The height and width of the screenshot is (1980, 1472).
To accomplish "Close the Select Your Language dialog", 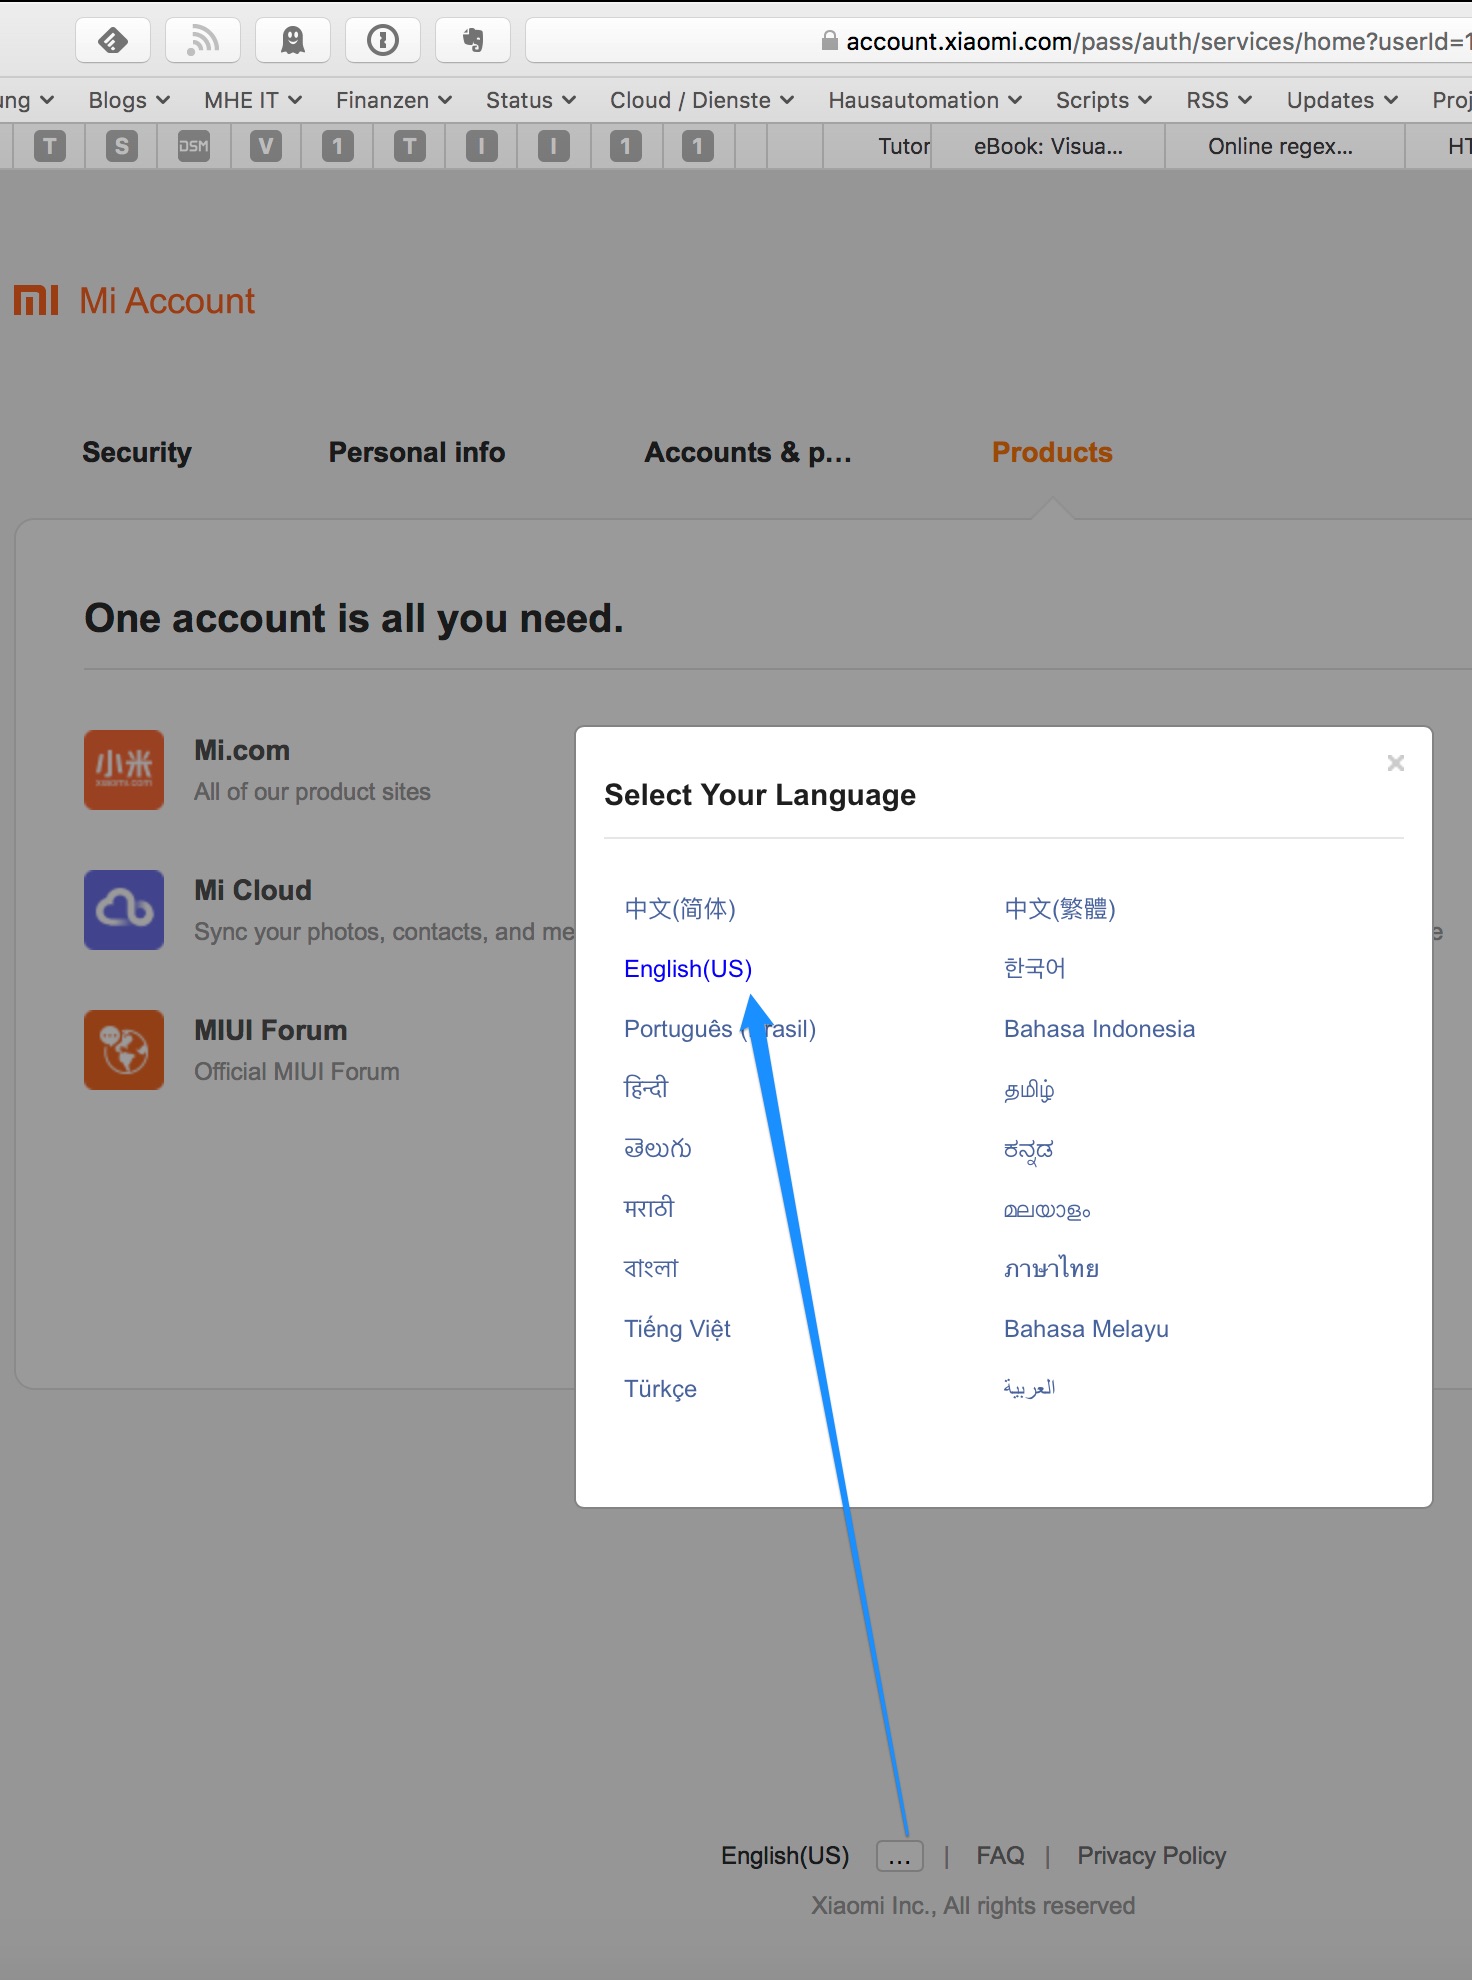I will click(1396, 763).
